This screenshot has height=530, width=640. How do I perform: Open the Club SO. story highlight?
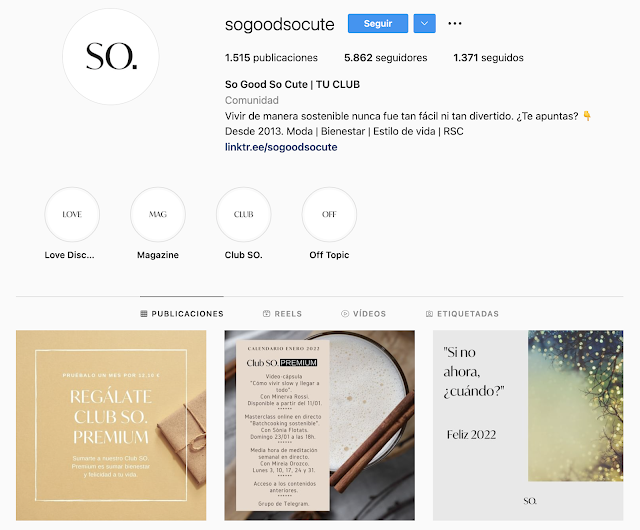pos(243,214)
